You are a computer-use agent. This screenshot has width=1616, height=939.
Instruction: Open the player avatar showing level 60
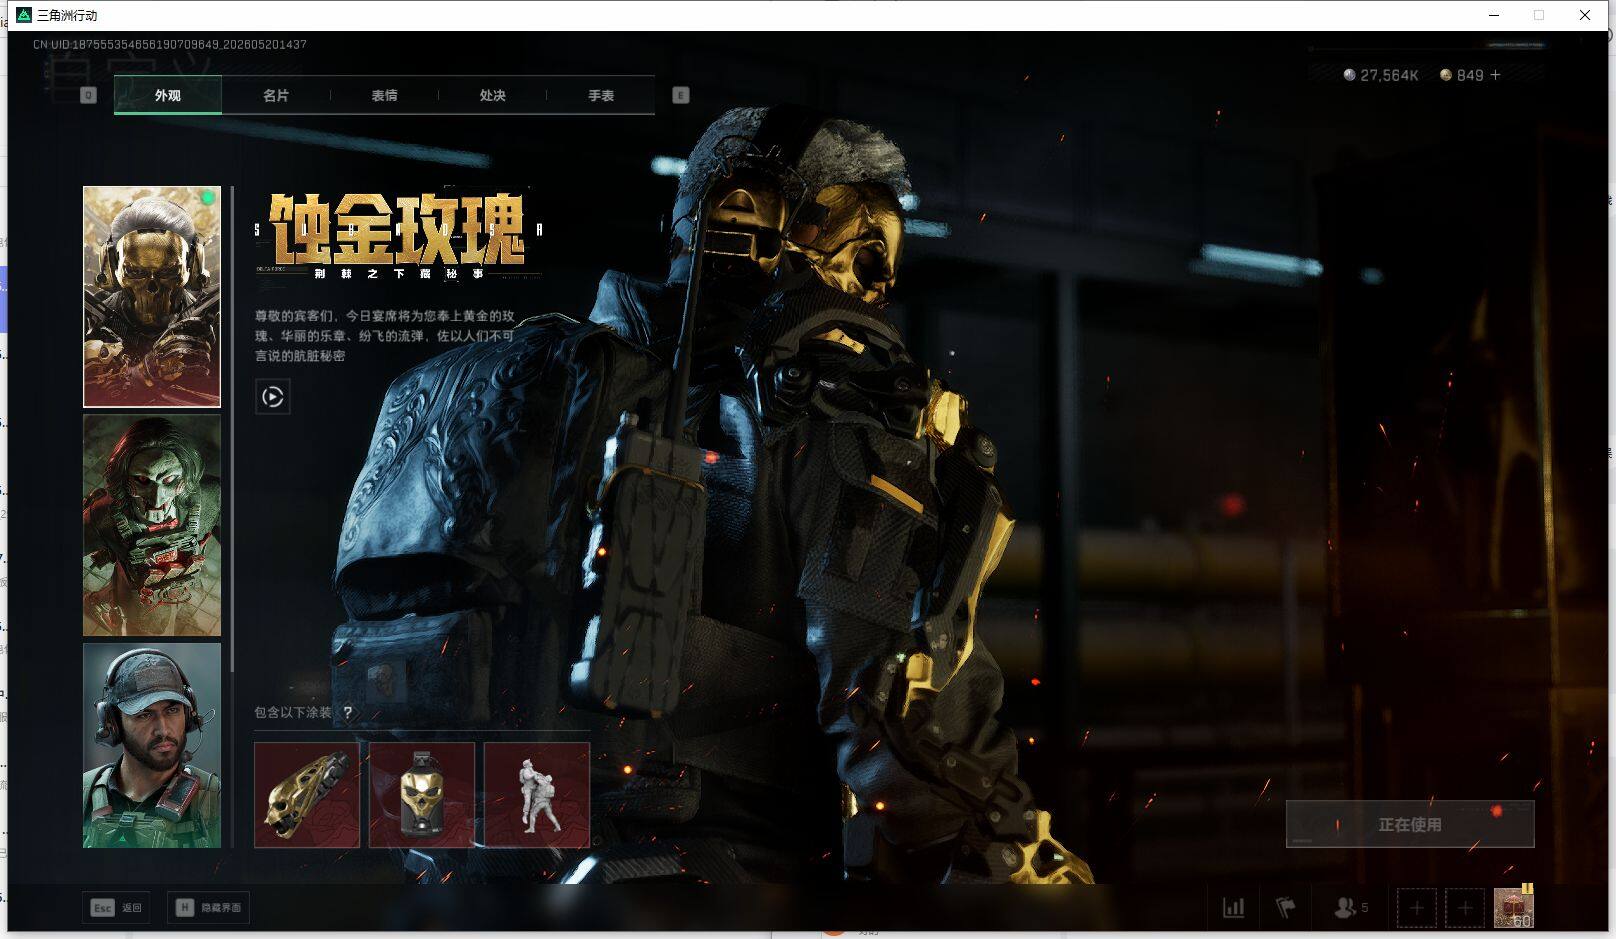pyautogui.click(x=1513, y=907)
